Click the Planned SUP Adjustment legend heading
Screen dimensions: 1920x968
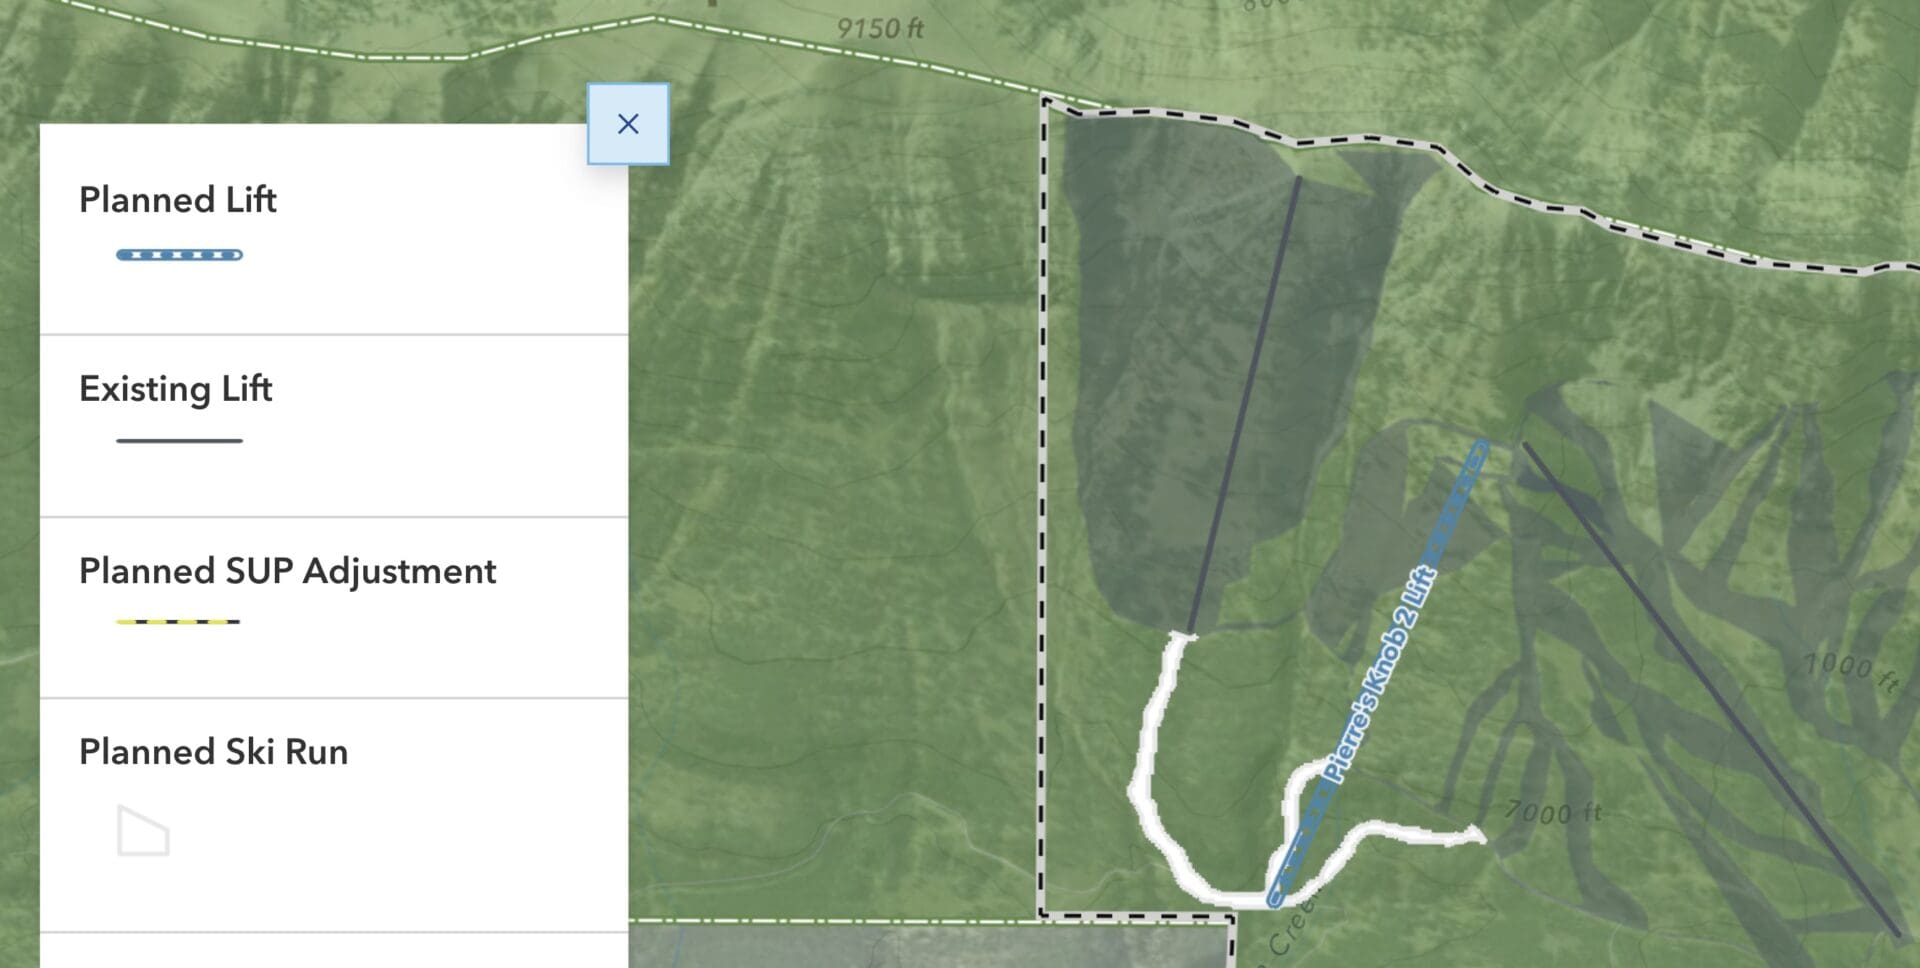(288, 571)
